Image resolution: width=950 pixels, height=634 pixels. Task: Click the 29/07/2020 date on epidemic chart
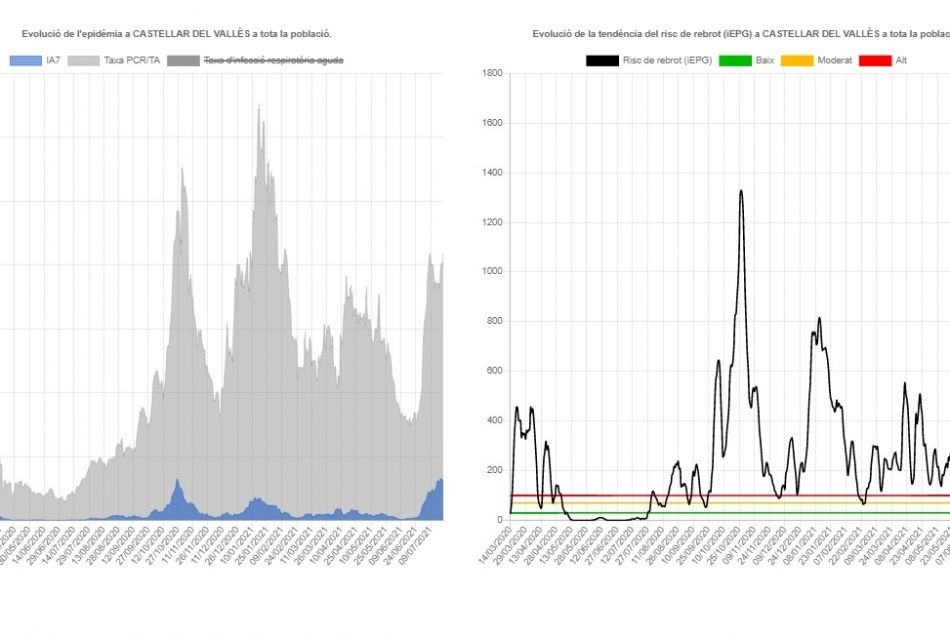click(73, 546)
